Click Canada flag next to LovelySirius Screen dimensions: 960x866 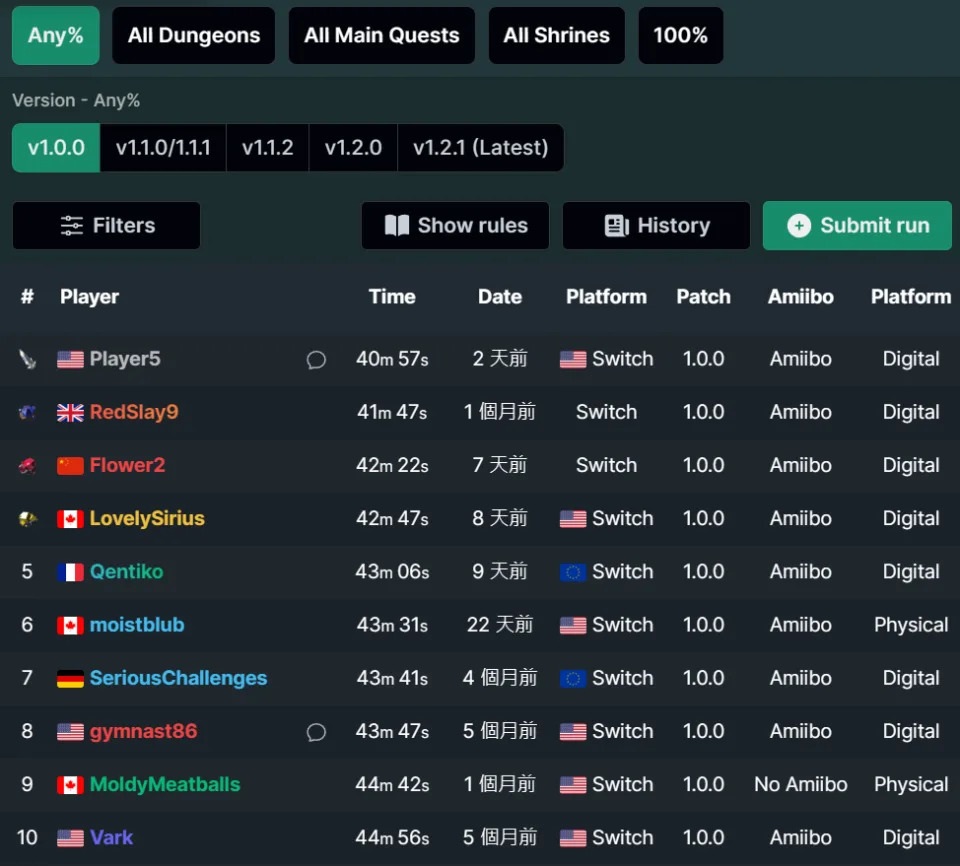(70, 519)
